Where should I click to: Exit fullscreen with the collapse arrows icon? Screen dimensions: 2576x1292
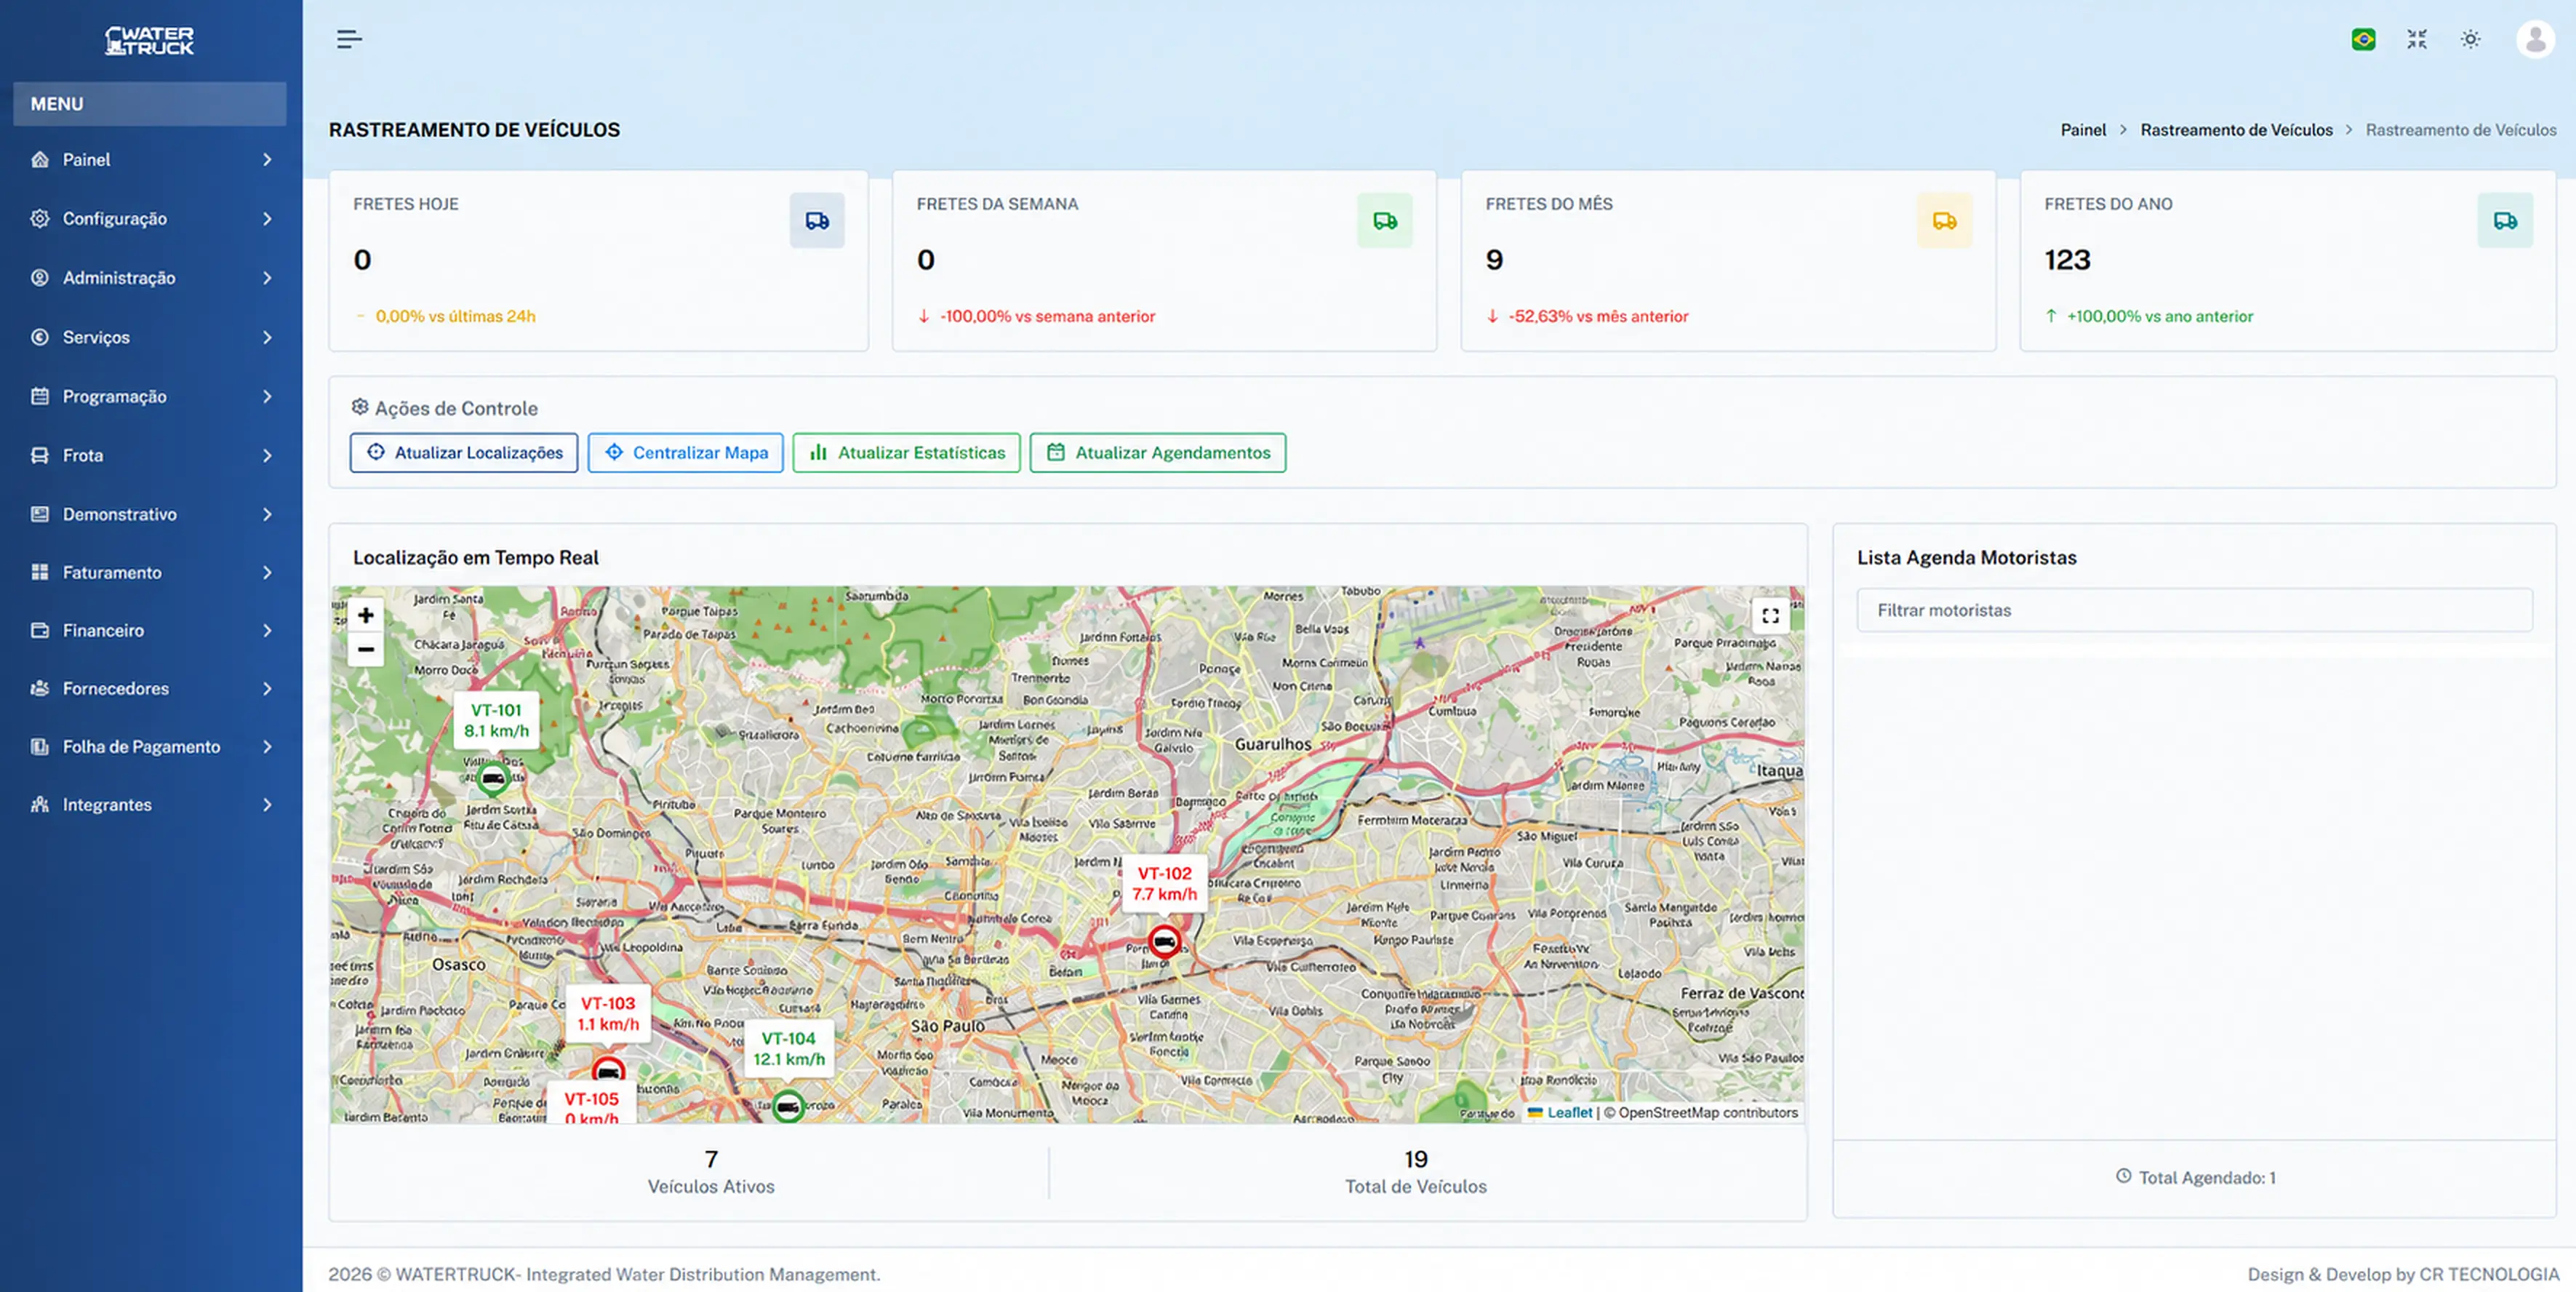pyautogui.click(x=2417, y=40)
